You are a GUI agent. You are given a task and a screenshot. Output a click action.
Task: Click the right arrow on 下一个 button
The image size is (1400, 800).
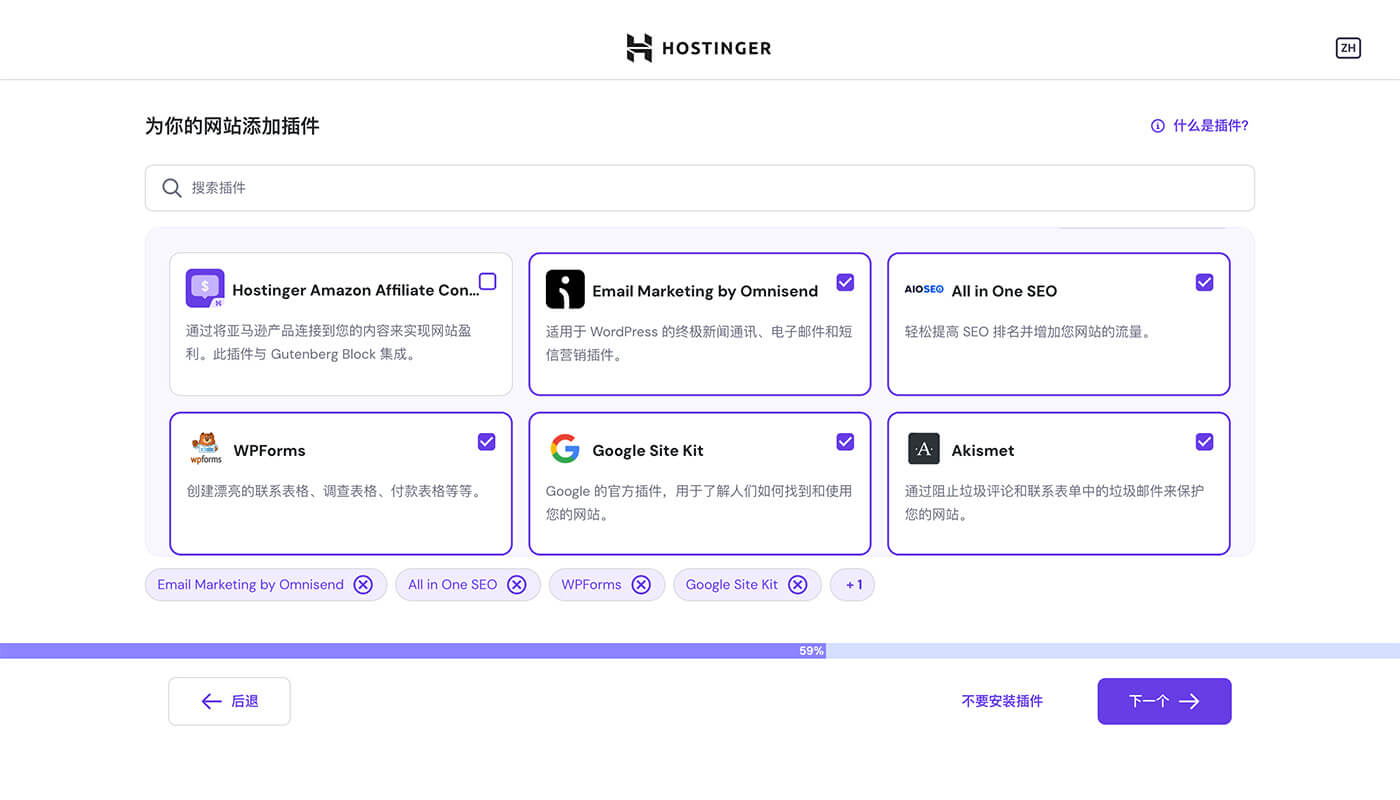(1189, 702)
